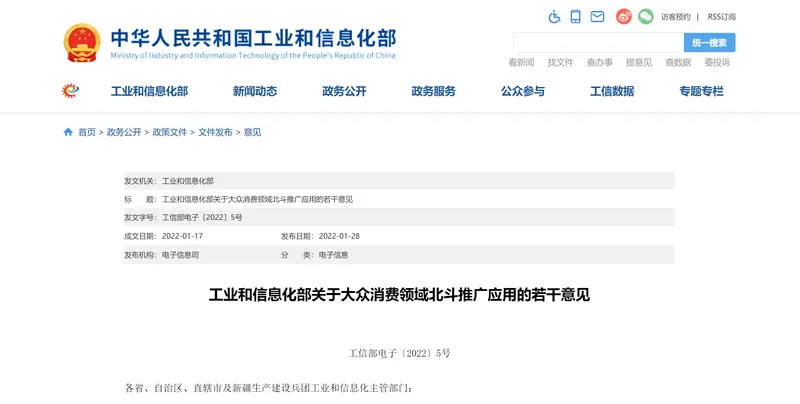Click the salutation line 各省、自治区
This screenshot has height=404, width=800.
click(269, 388)
